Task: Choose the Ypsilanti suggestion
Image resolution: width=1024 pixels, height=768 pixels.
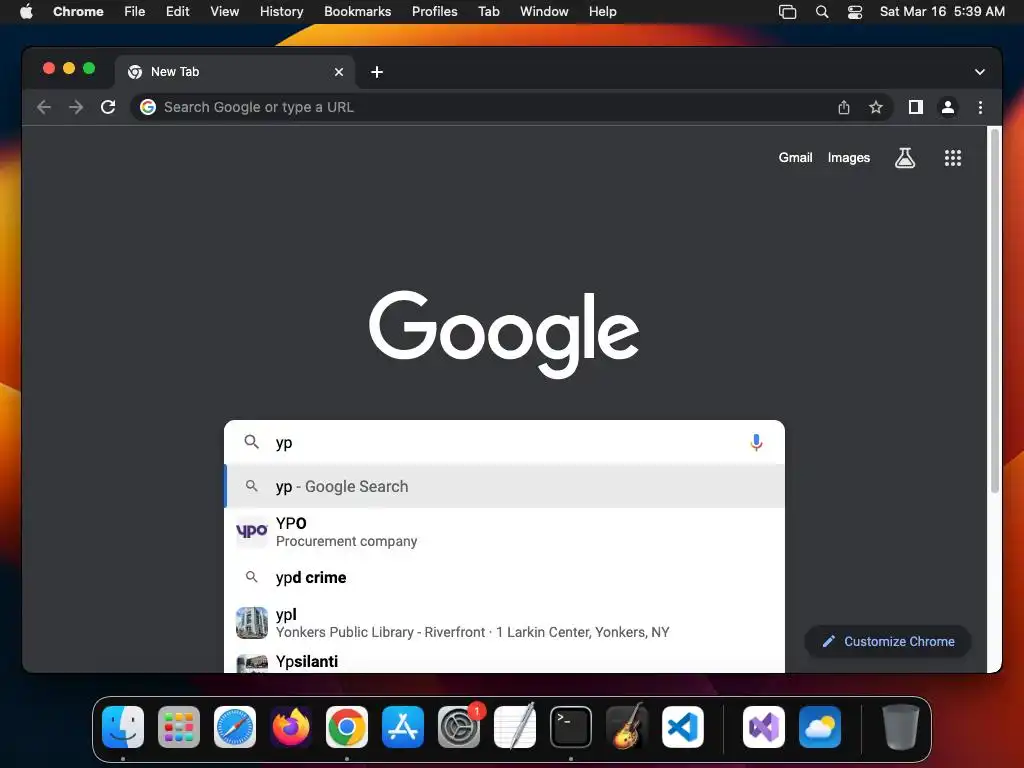Action: [504, 661]
